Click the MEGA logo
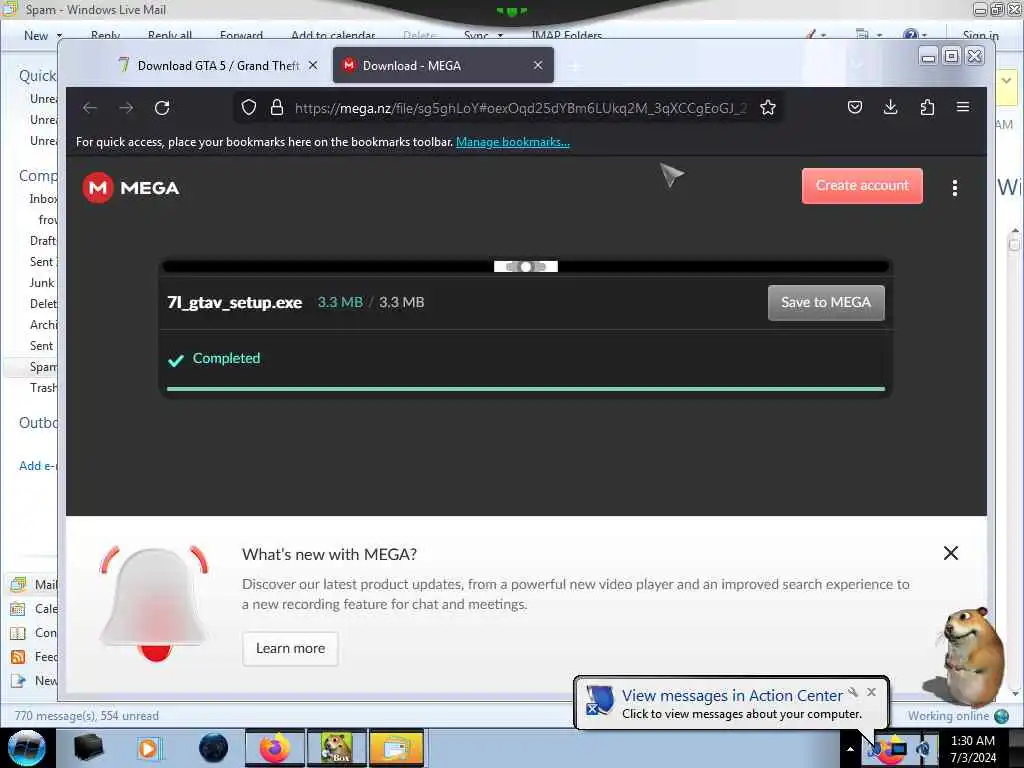The width and height of the screenshot is (1024, 768). 131,188
